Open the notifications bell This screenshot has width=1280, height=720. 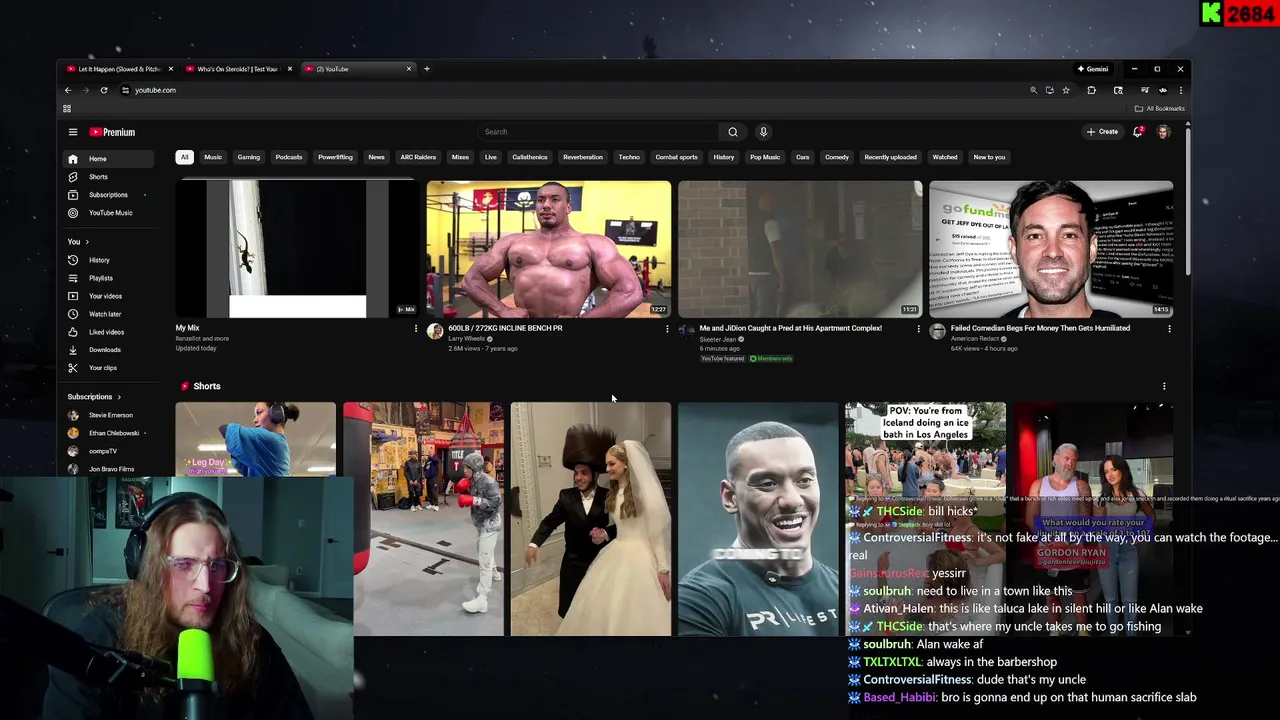(x=1138, y=132)
